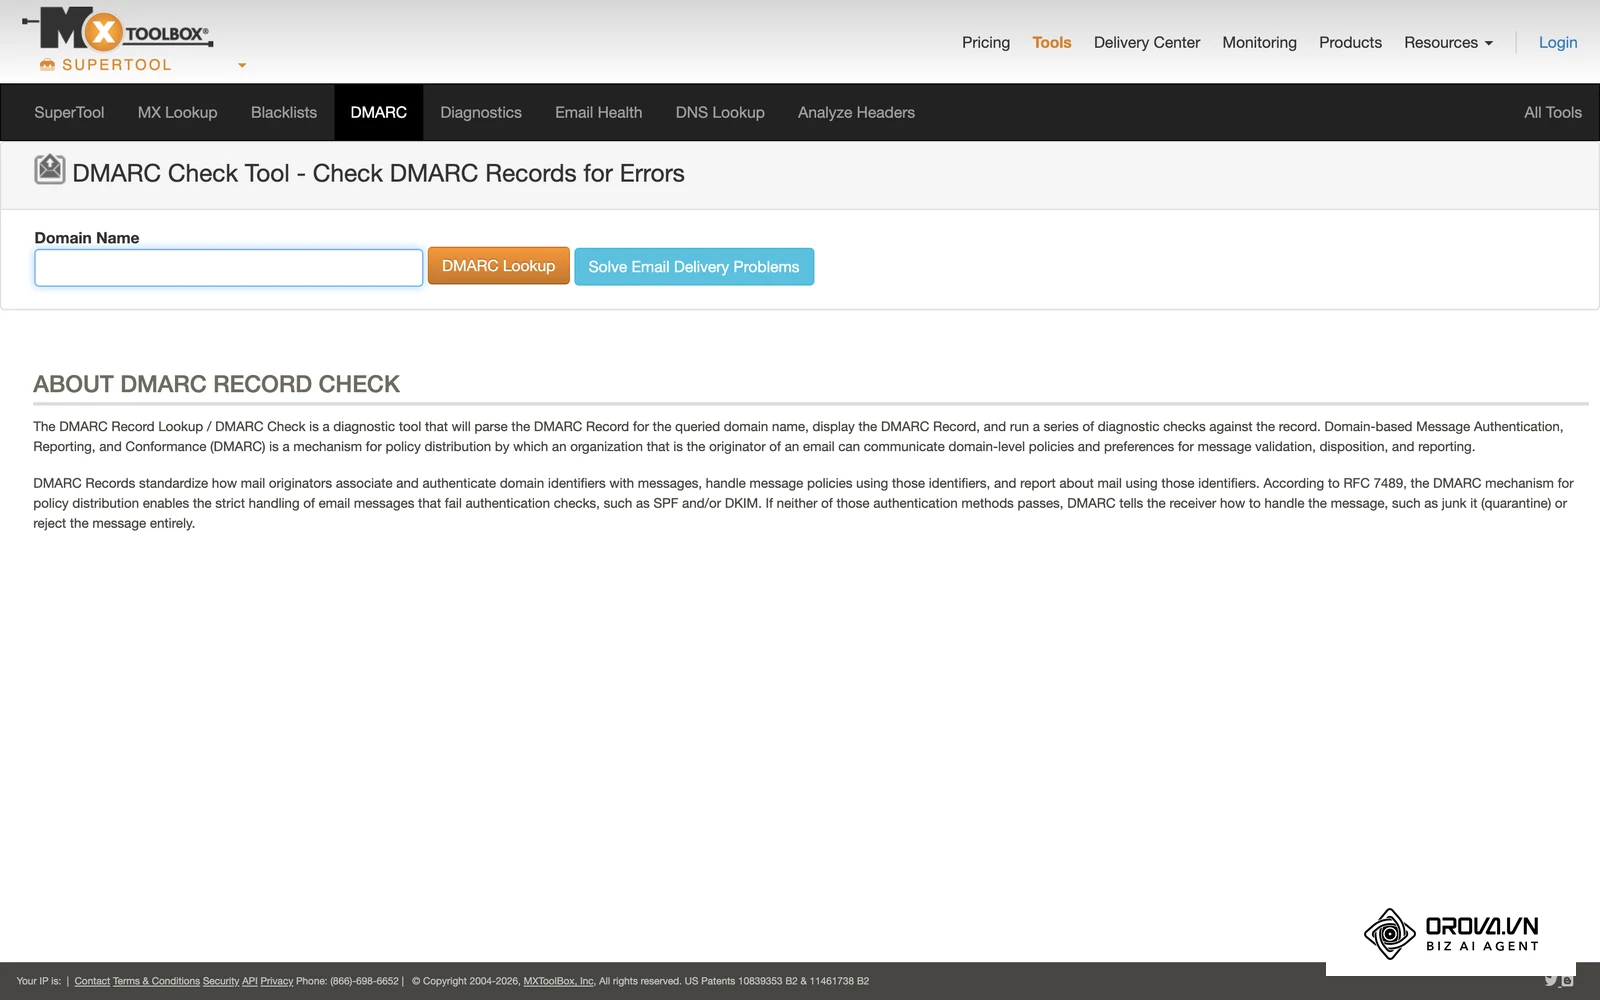The image size is (1600, 1000).
Task: Click the footer phone number (866)-698-6652
Action: click(x=364, y=981)
